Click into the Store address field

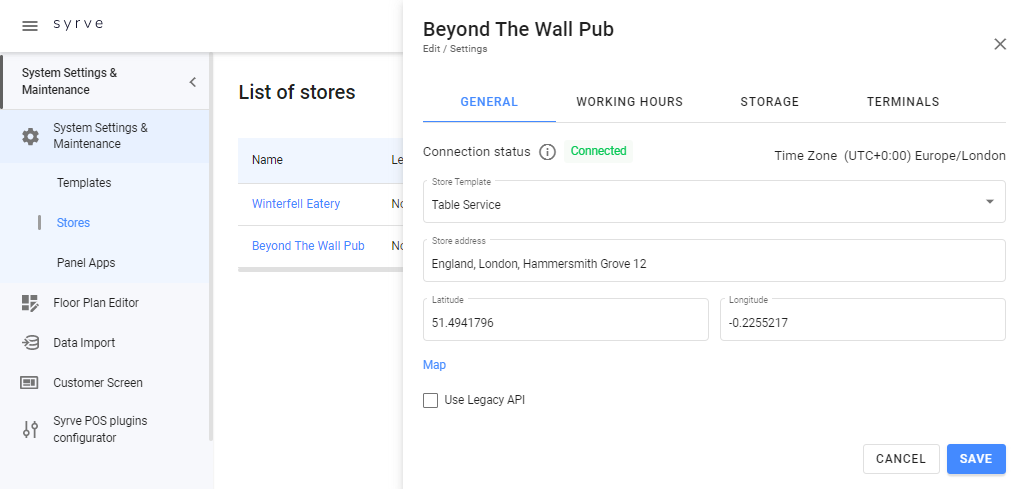[713, 264]
